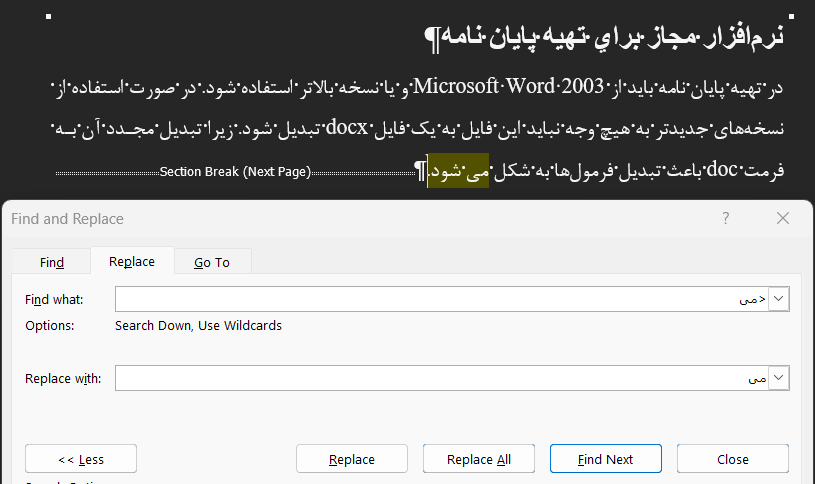Click the highlighted word in the document
The image size is (815, 484).
(459, 171)
